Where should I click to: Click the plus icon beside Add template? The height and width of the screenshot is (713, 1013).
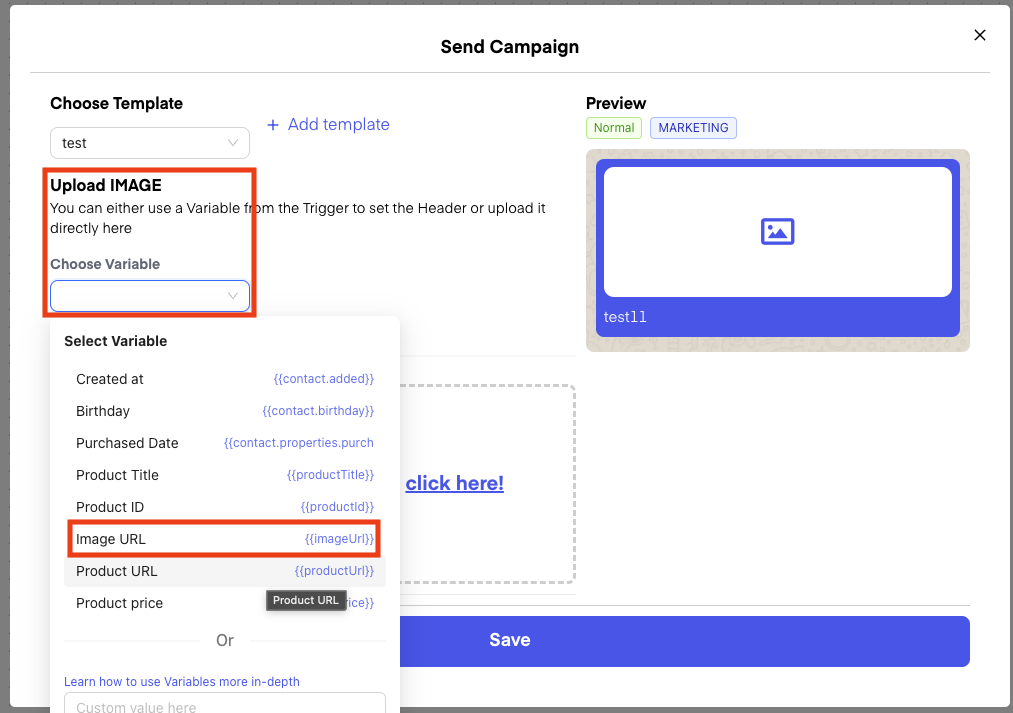click(x=273, y=125)
